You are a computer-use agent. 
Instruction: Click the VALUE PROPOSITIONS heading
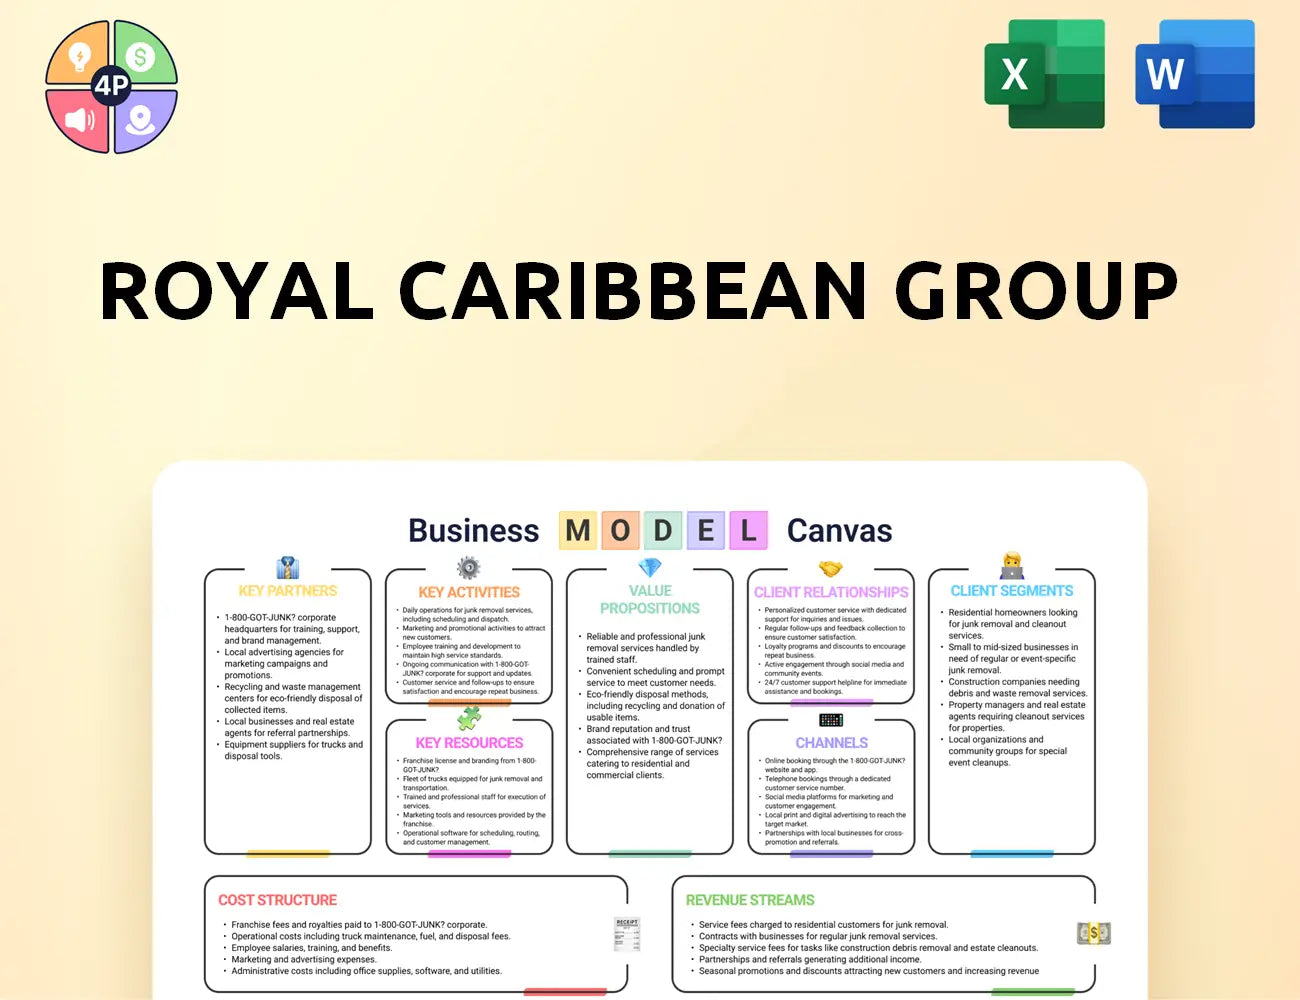650,599
